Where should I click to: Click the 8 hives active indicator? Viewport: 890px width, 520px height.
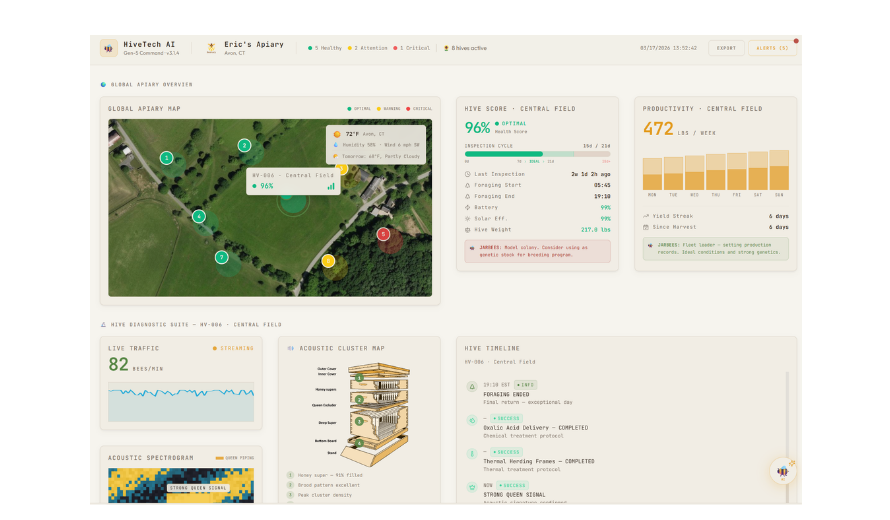pyautogui.click(x=465, y=48)
